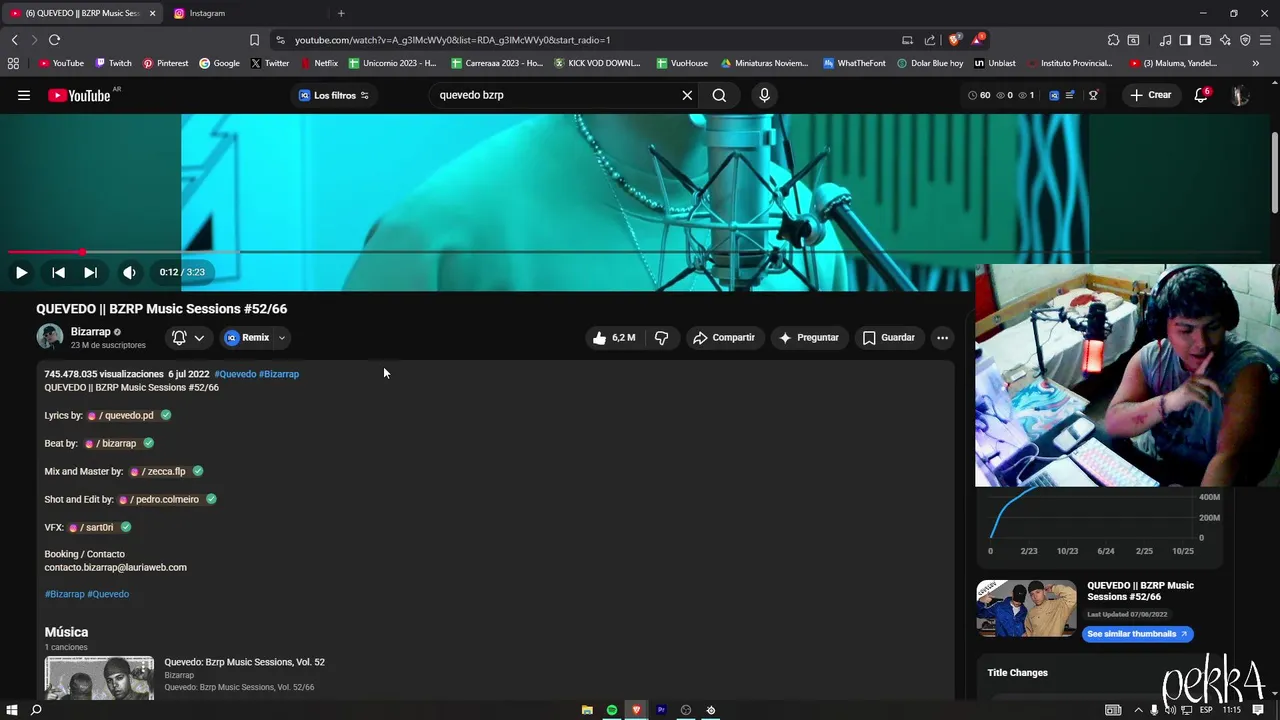Like the video with 6,2 M likes
This screenshot has height=720, width=1280.
[613, 338]
